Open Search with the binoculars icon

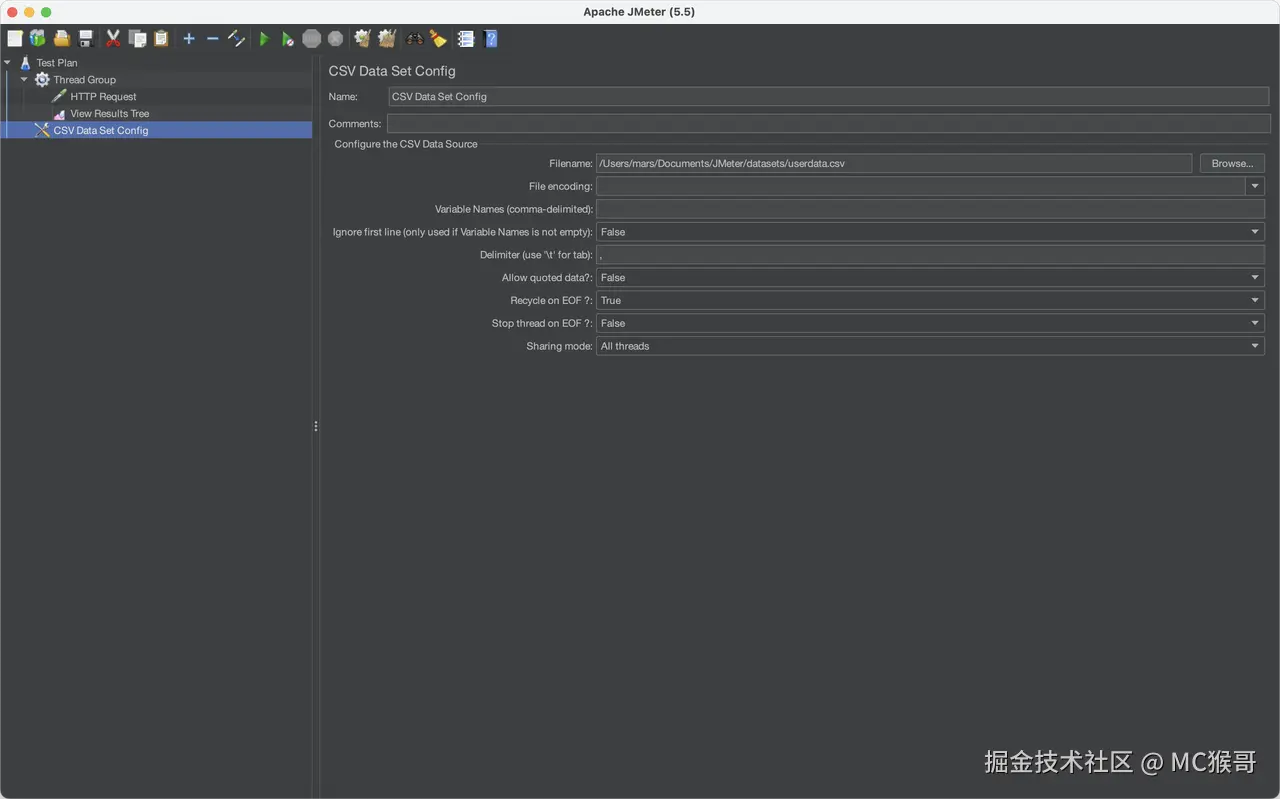click(414, 39)
